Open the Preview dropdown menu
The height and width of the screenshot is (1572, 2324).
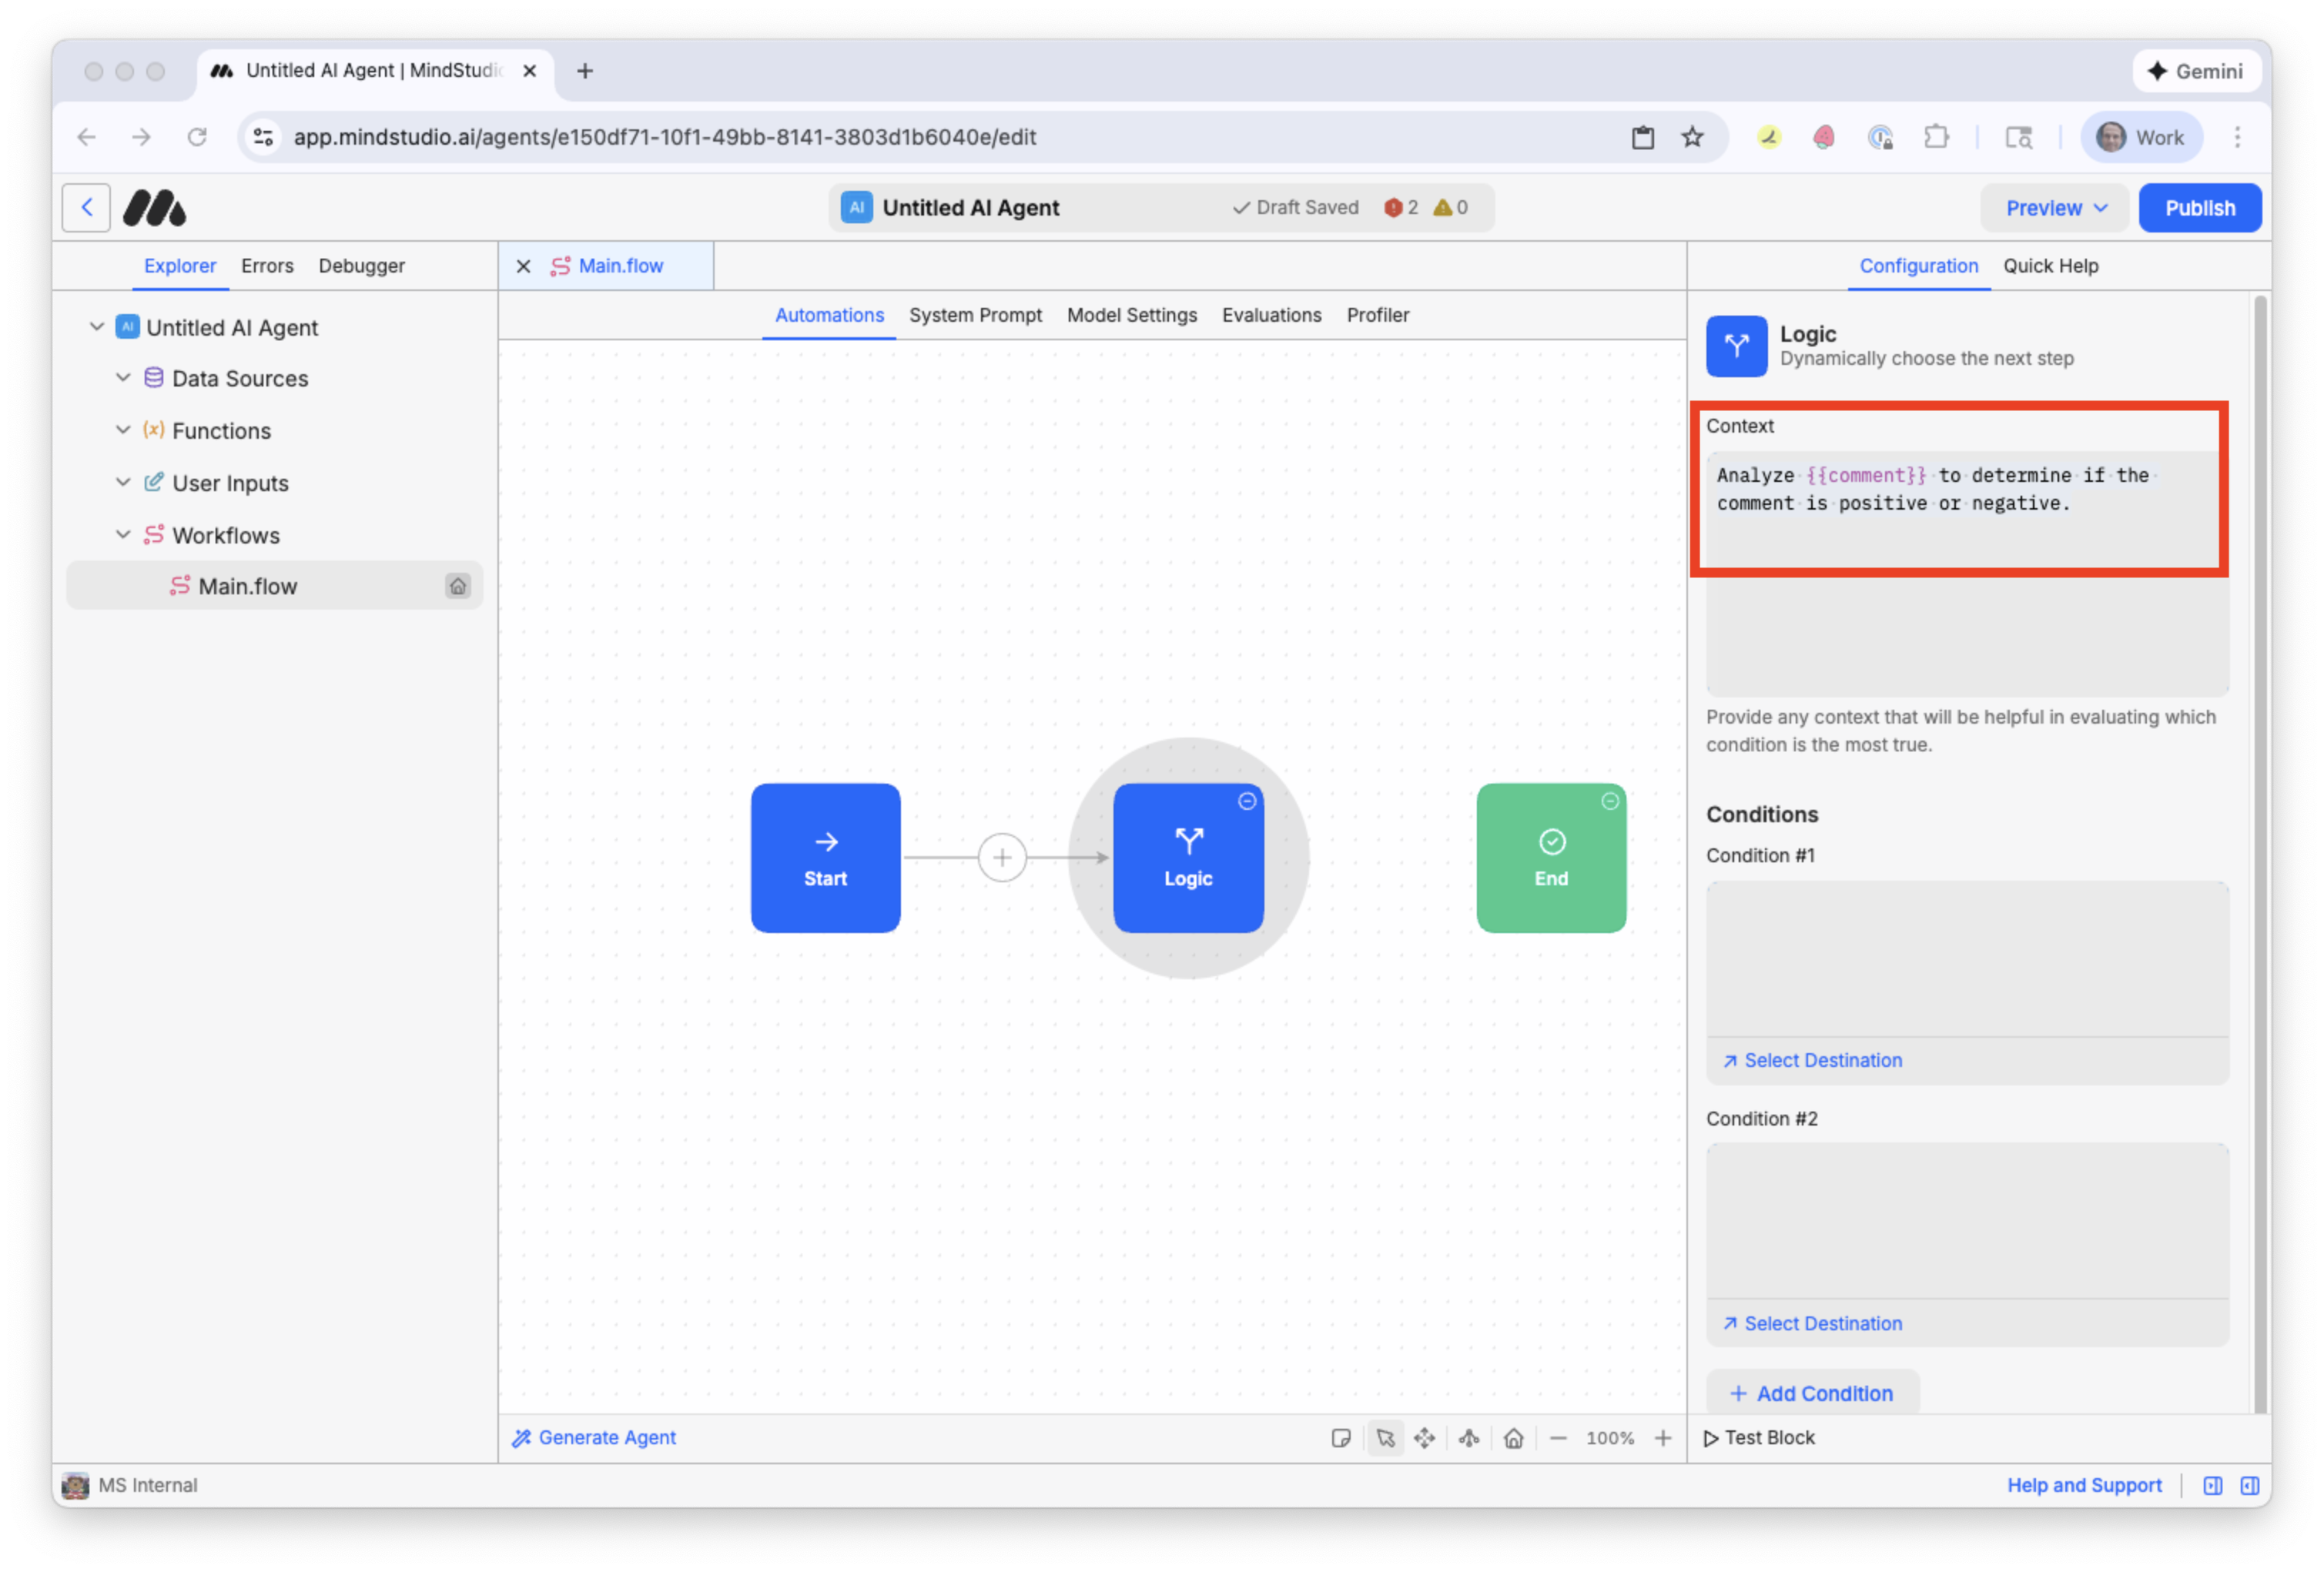tap(2053, 207)
